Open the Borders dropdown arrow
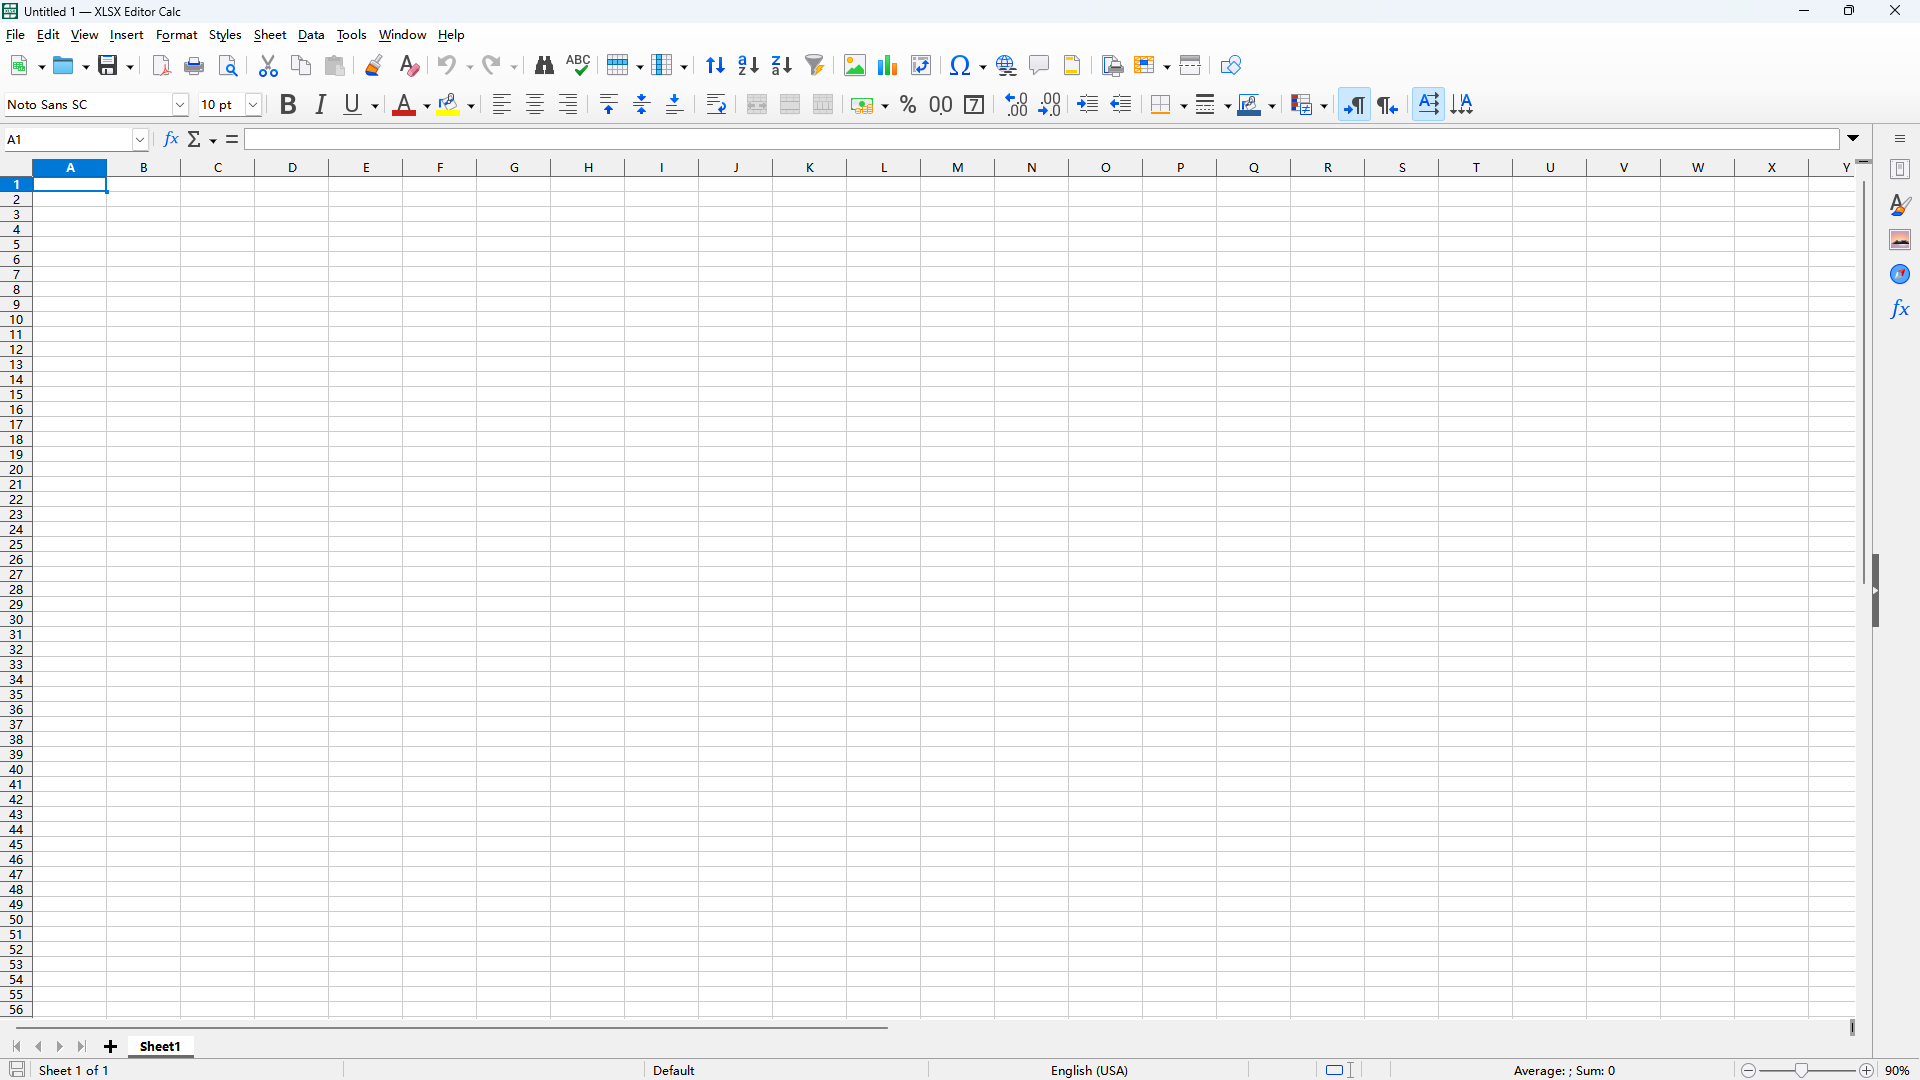Image resolution: width=1920 pixels, height=1080 pixels. pos(1184,106)
